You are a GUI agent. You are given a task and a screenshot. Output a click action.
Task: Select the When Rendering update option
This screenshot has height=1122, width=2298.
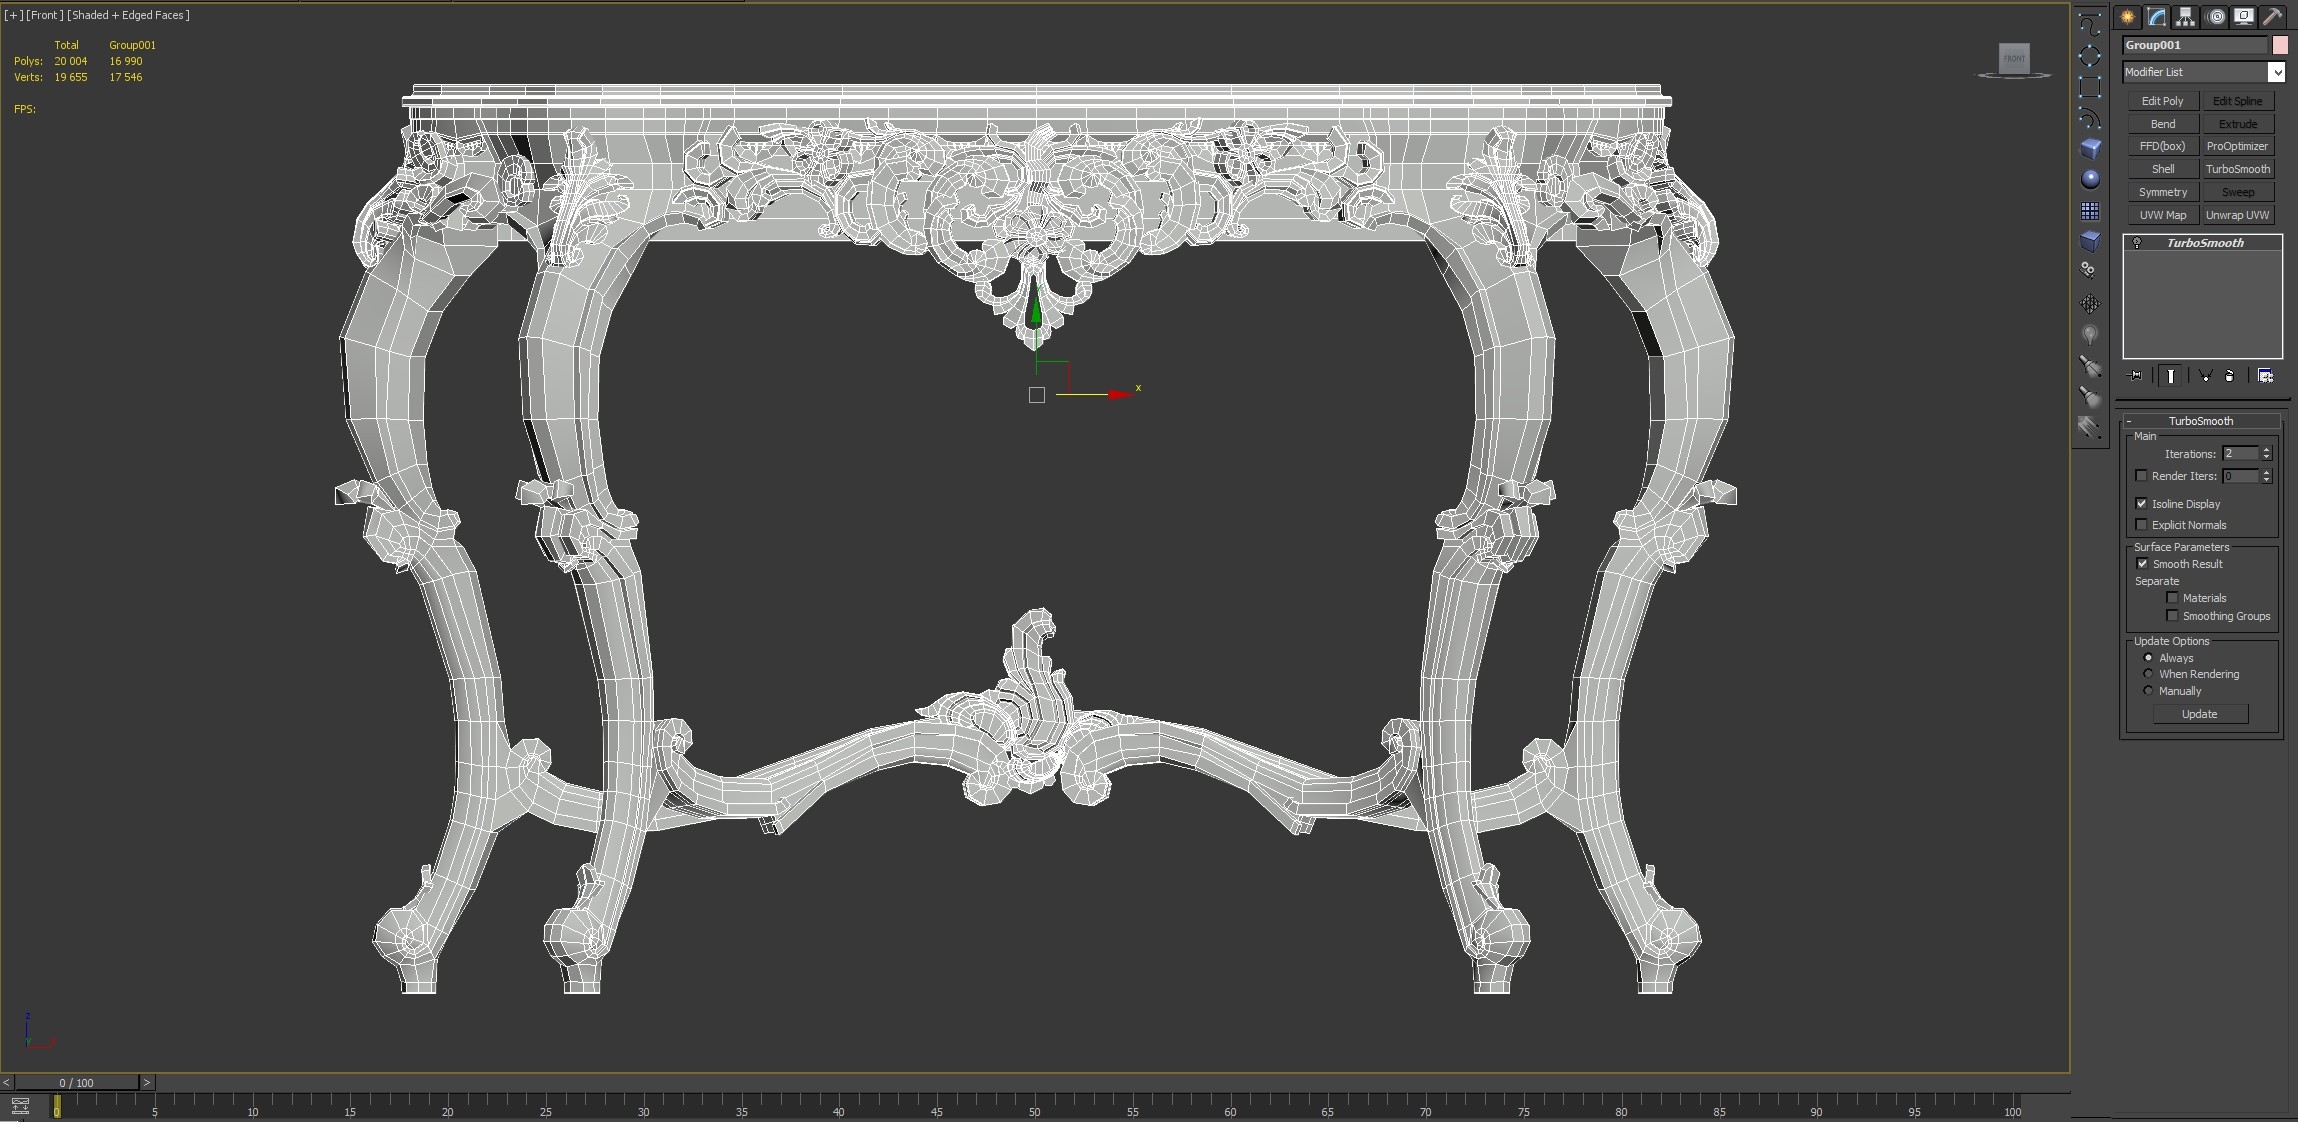[x=2148, y=674]
